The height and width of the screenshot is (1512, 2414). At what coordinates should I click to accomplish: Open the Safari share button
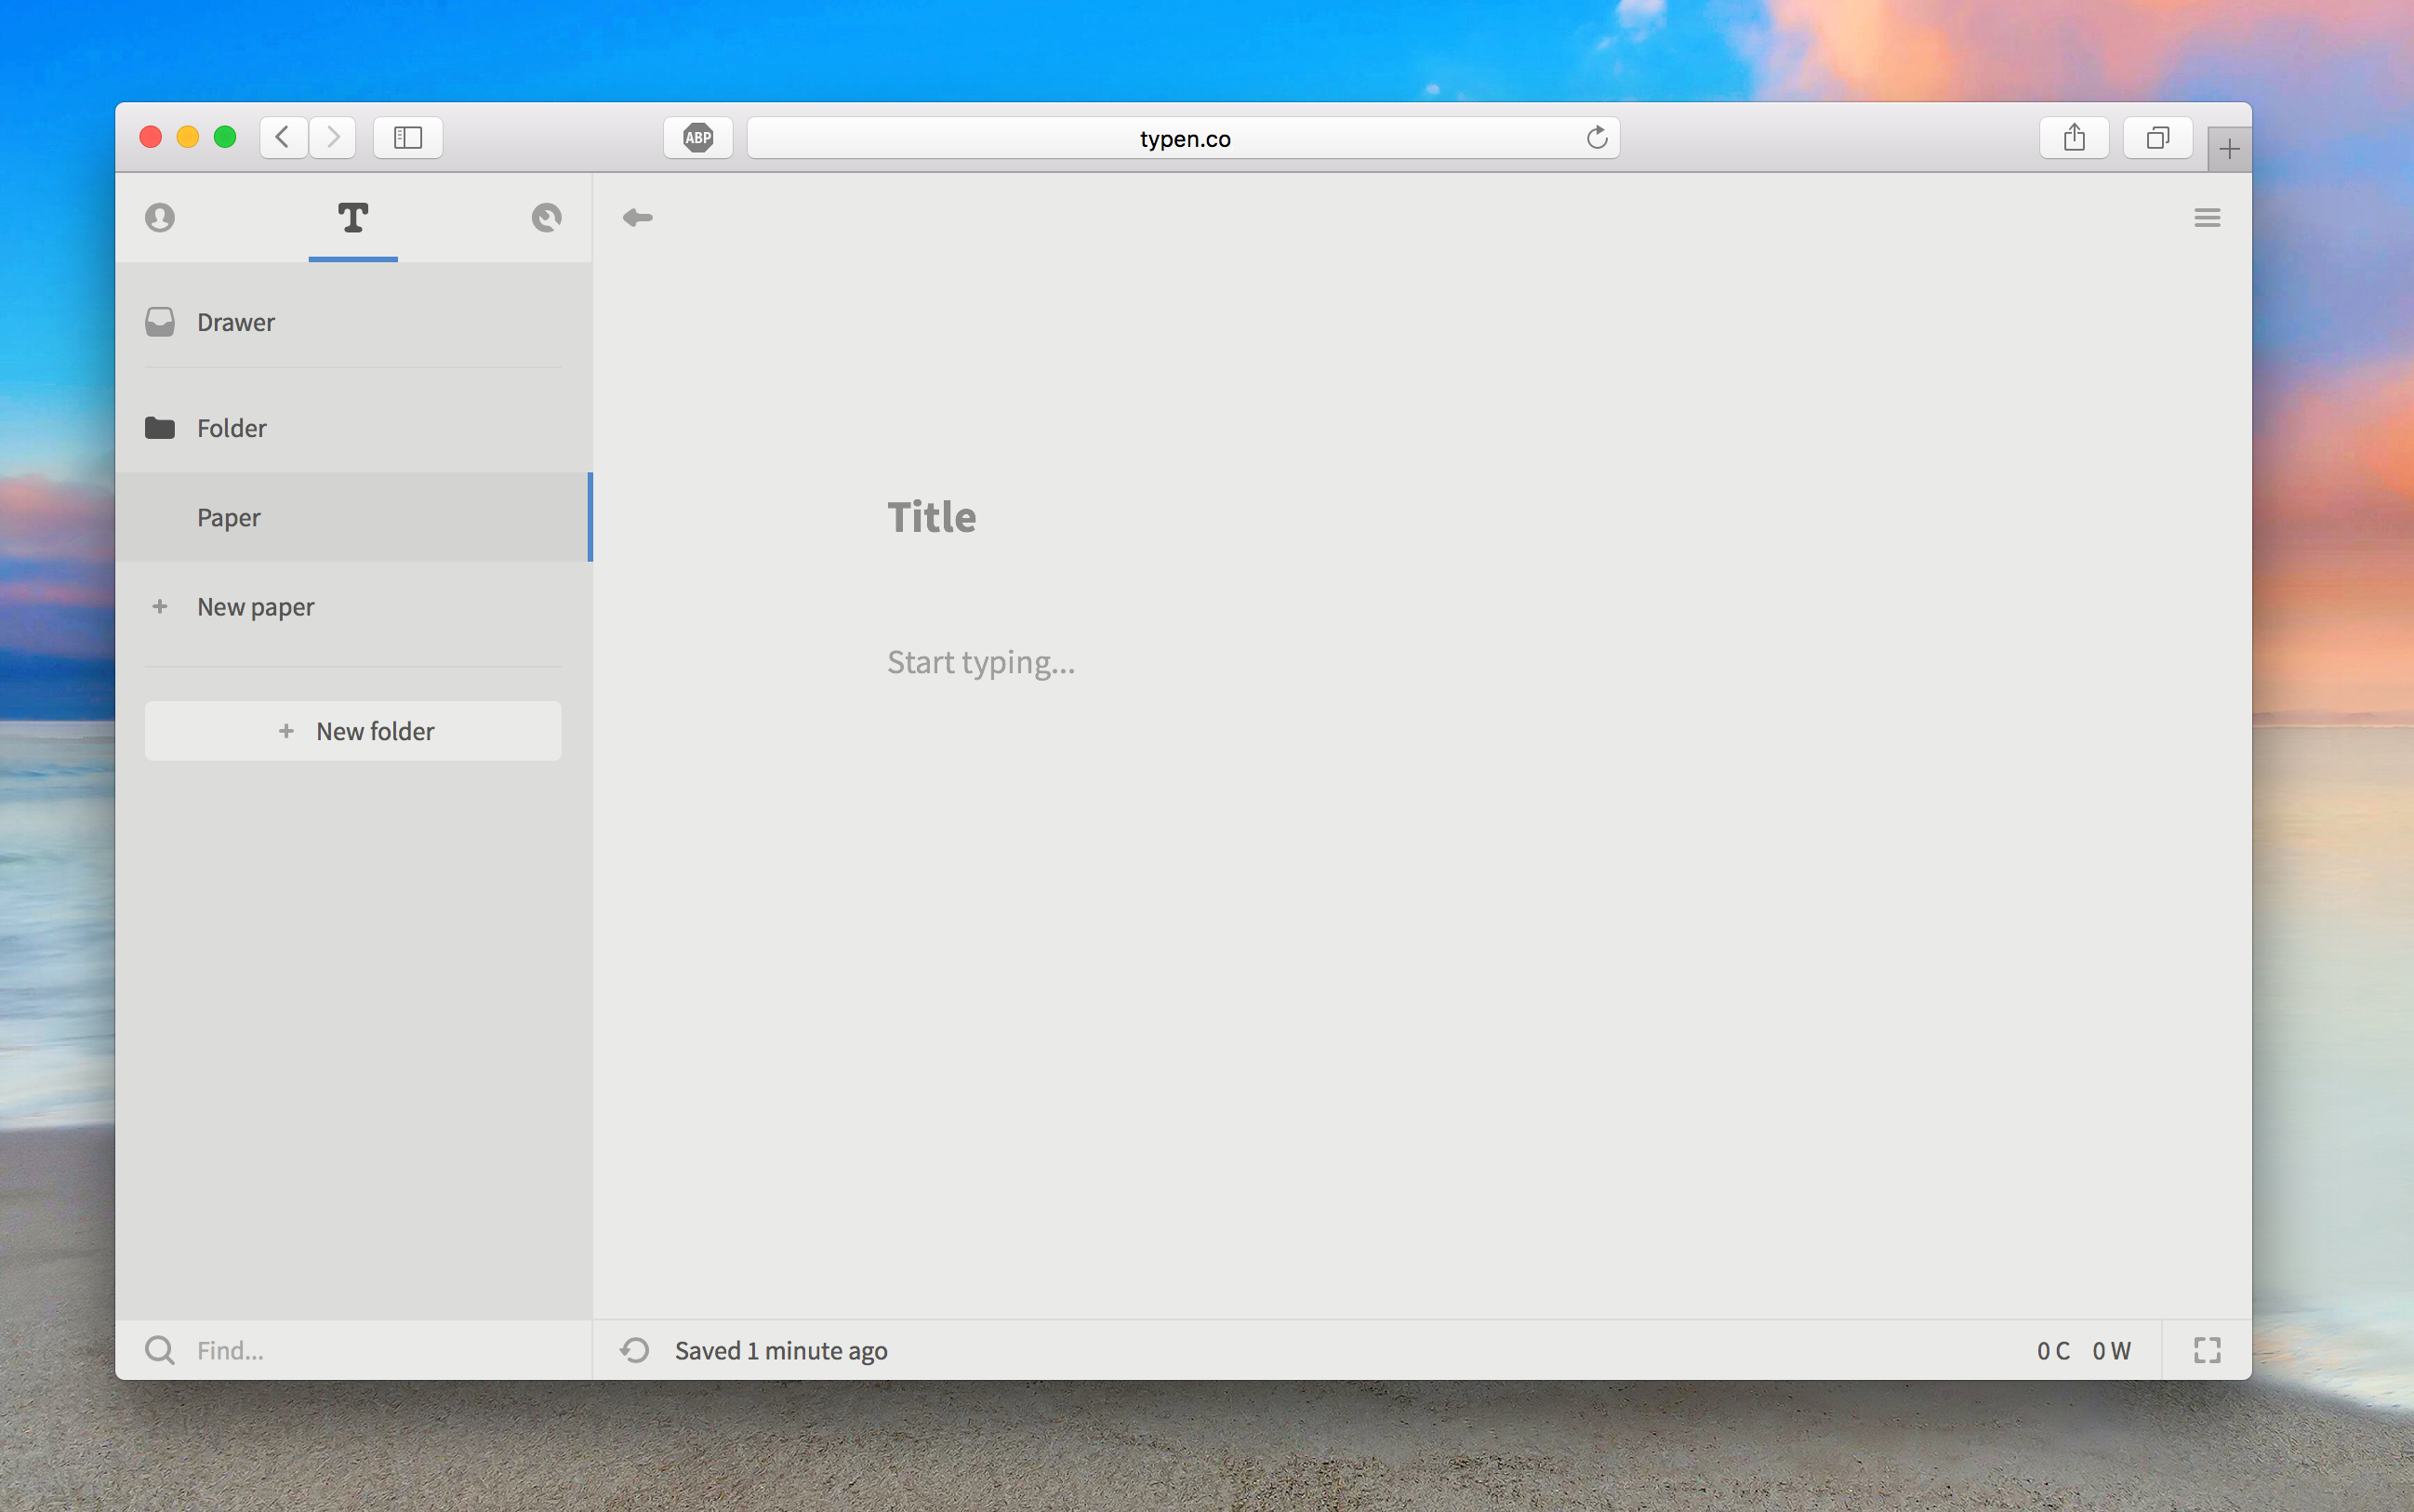[2074, 137]
